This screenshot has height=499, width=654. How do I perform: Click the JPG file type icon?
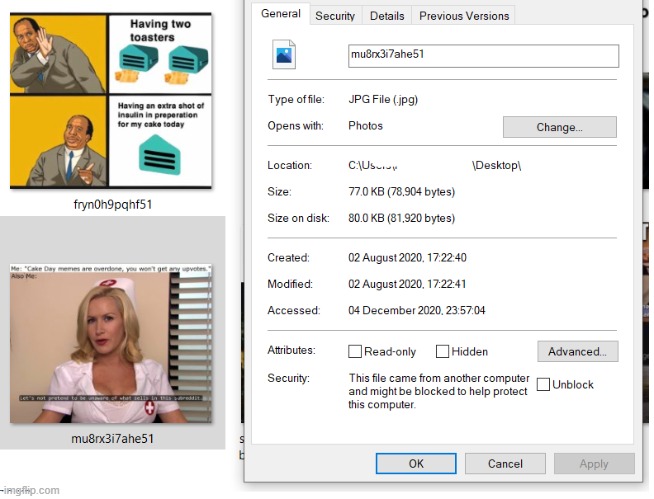(x=284, y=54)
